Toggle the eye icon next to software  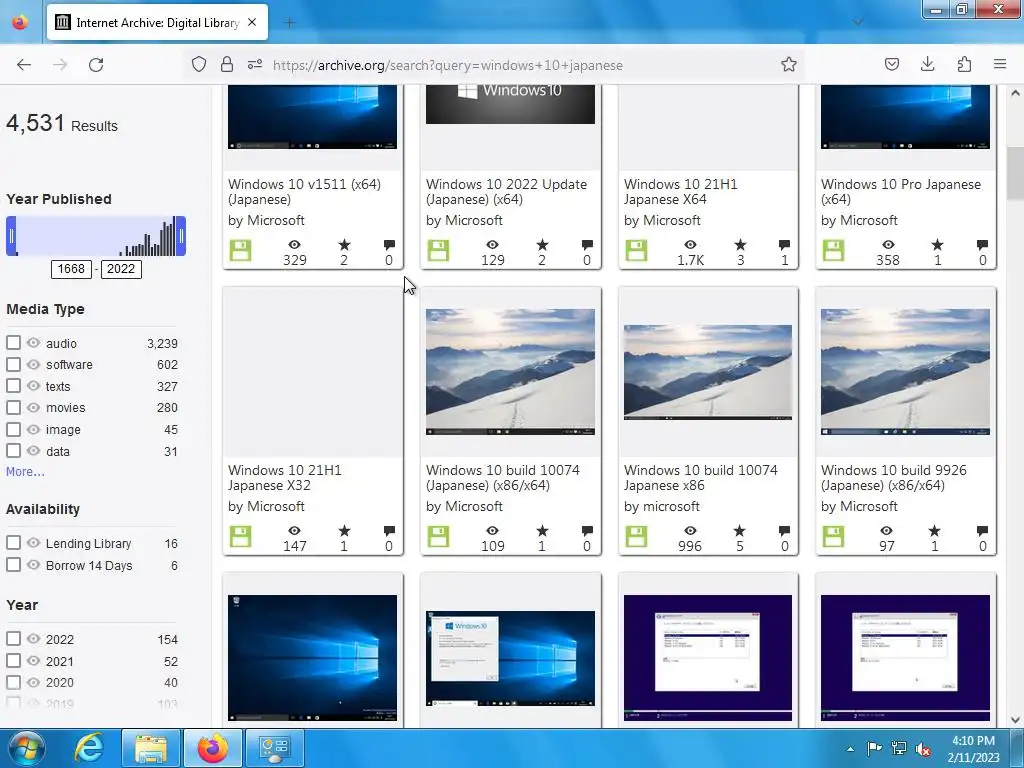pos(33,364)
